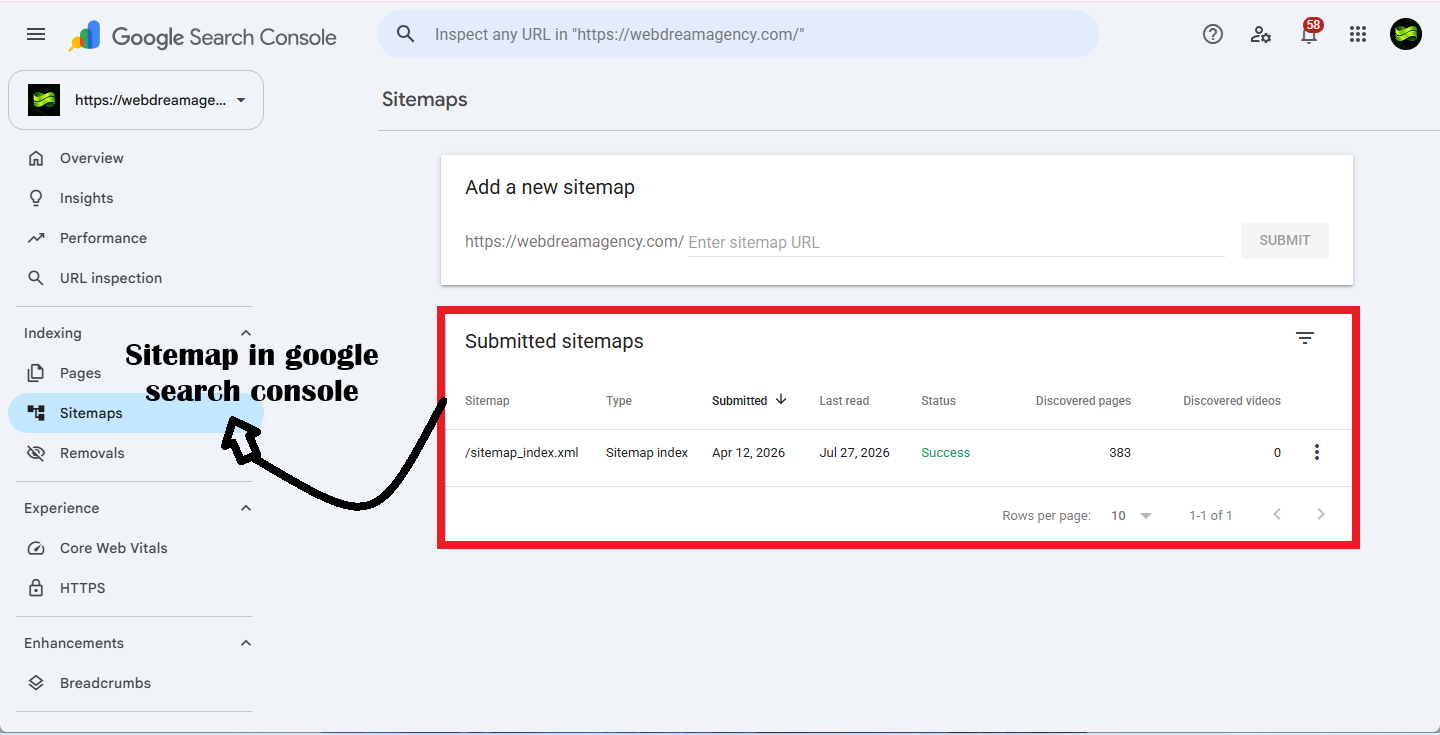The width and height of the screenshot is (1440, 735).
Task: Go to previous page of sitemaps
Action: (1277, 514)
